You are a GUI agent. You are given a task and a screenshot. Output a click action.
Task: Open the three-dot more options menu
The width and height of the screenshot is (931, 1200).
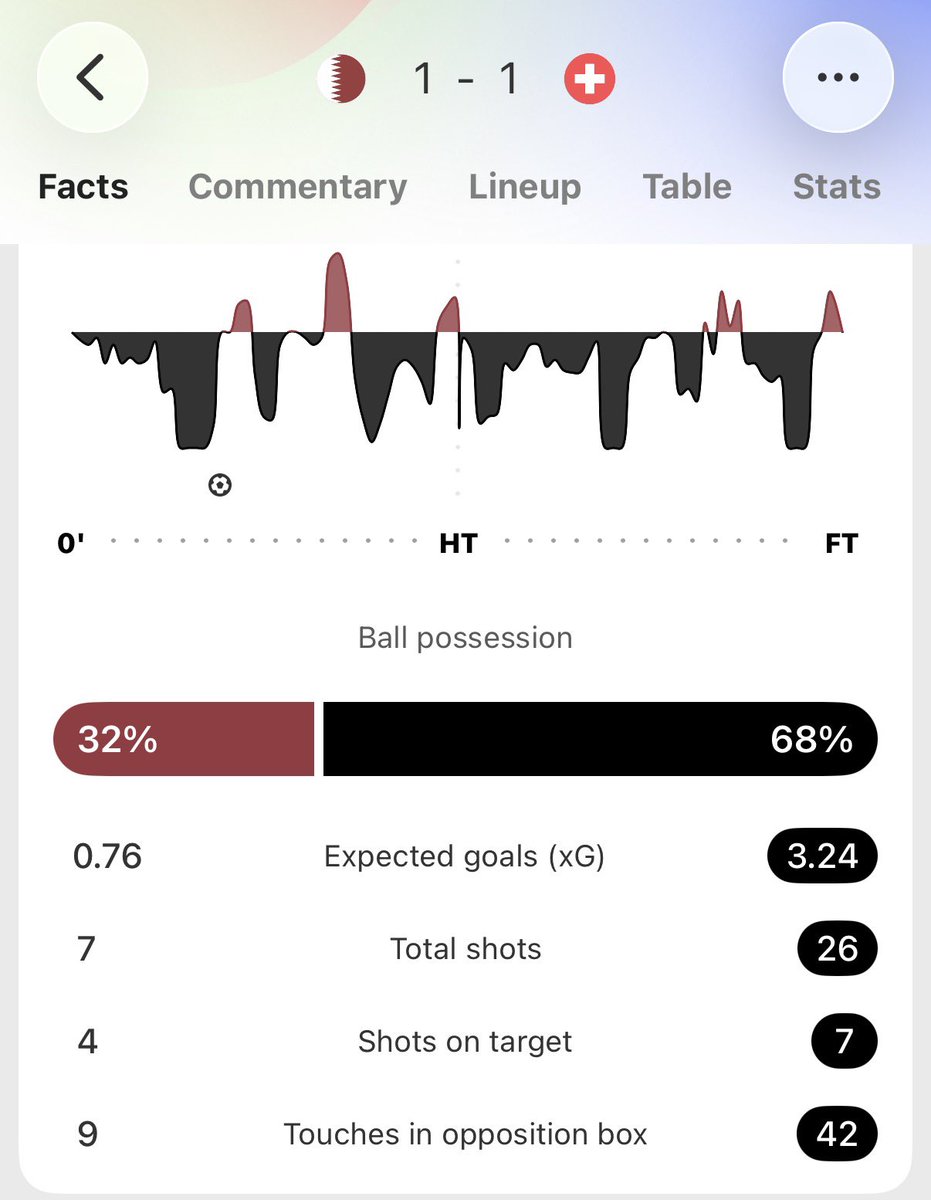[838, 78]
